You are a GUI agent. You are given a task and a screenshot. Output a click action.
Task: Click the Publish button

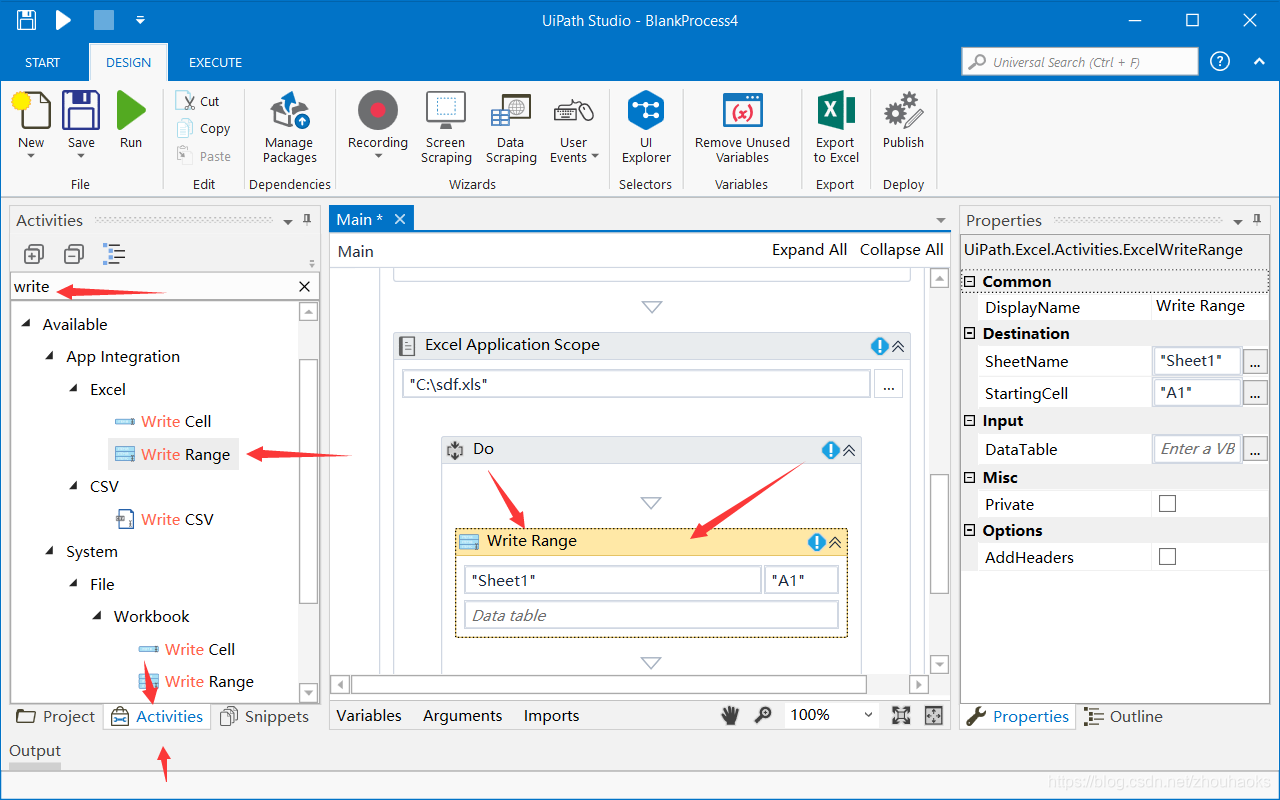pyautogui.click(x=903, y=120)
